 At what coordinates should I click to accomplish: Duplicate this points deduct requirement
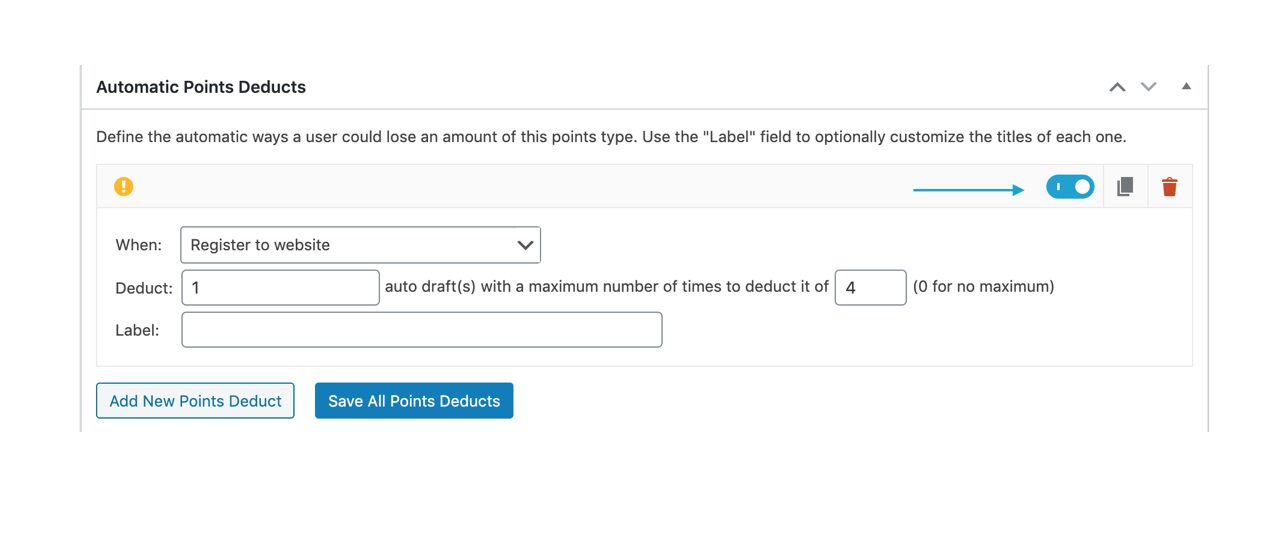1125,187
